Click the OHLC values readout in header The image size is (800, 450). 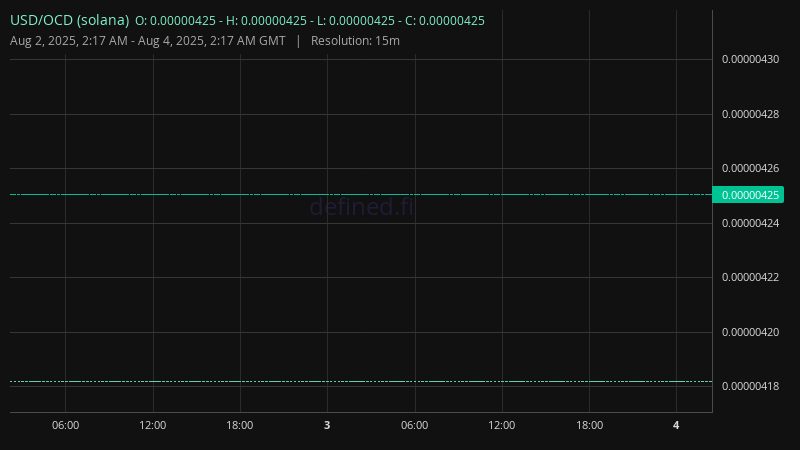(310, 21)
